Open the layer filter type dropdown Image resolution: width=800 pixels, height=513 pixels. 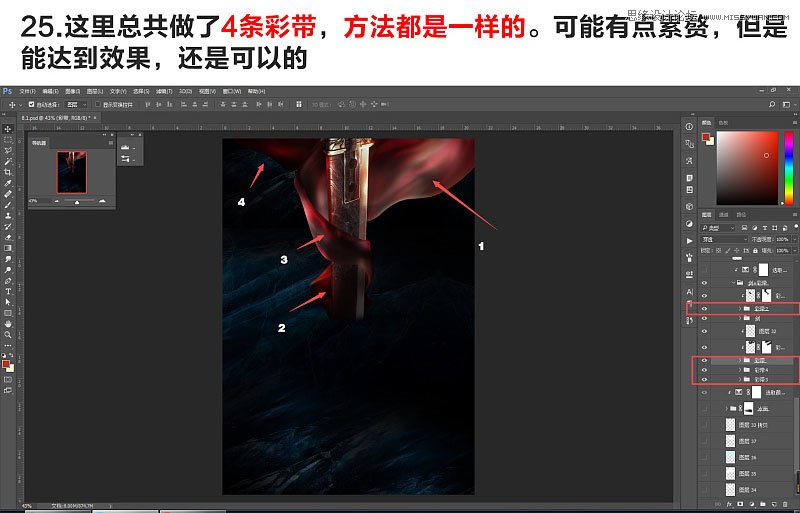(718, 228)
